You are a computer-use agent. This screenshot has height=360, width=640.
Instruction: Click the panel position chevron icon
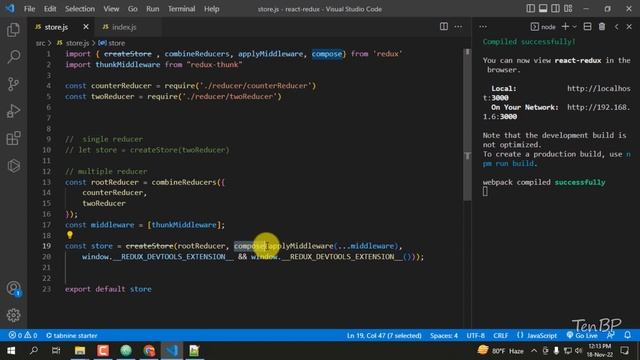[616, 27]
